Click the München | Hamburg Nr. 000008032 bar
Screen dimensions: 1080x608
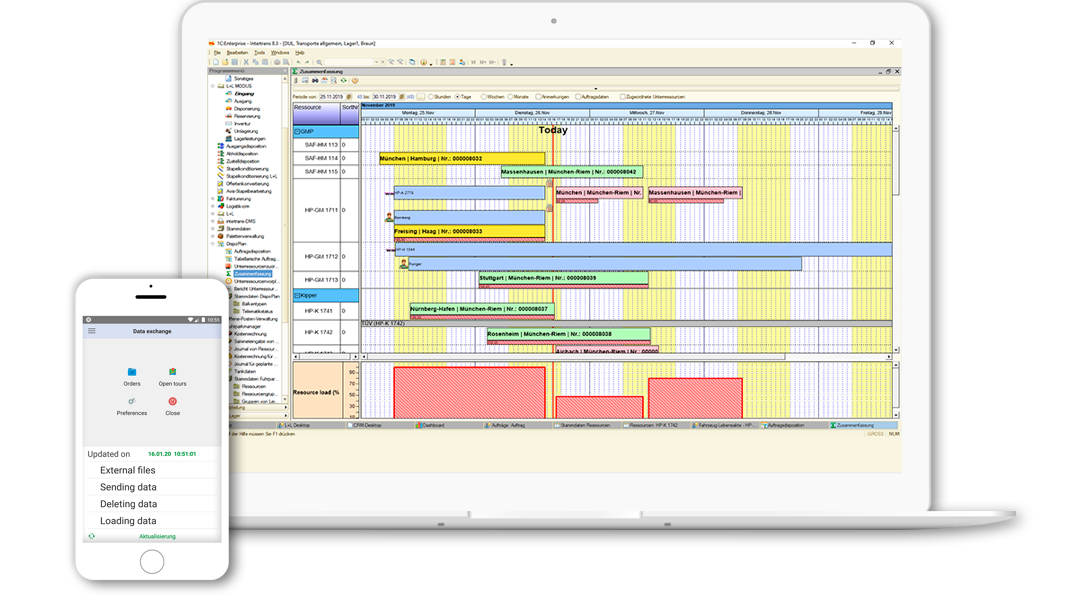click(462, 158)
